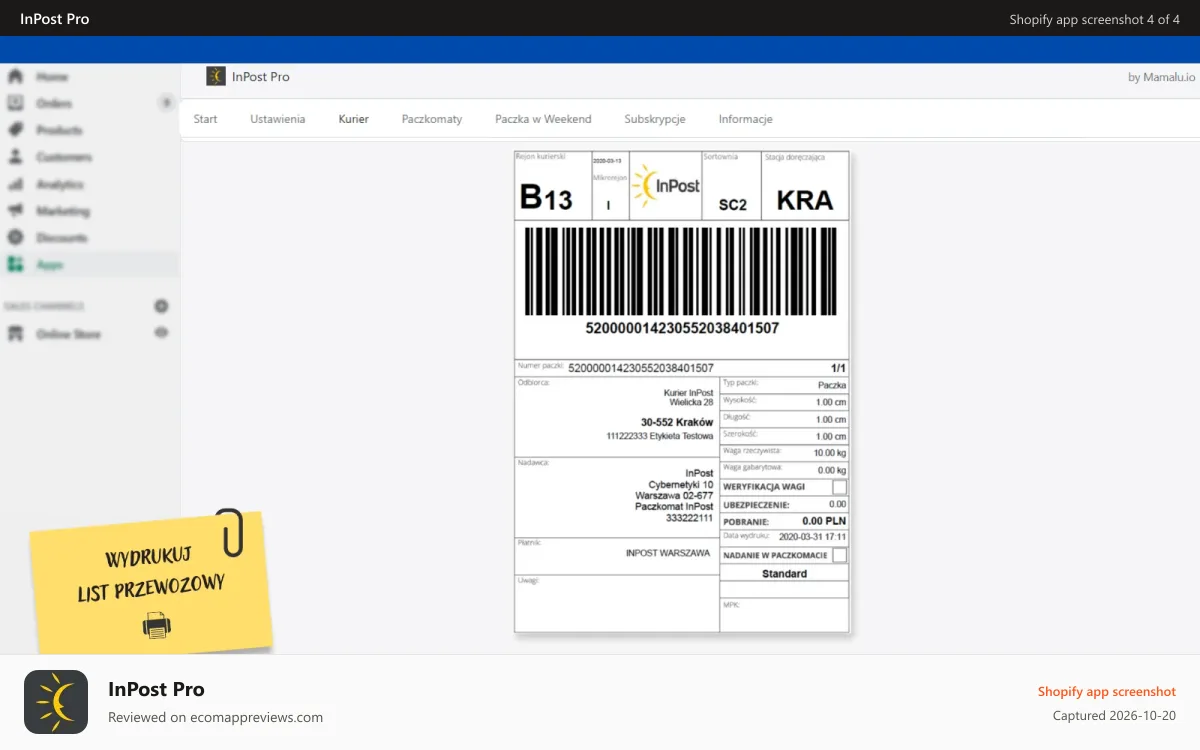This screenshot has height=750, width=1200.
Task: Switch to the Start tab
Action: [205, 119]
